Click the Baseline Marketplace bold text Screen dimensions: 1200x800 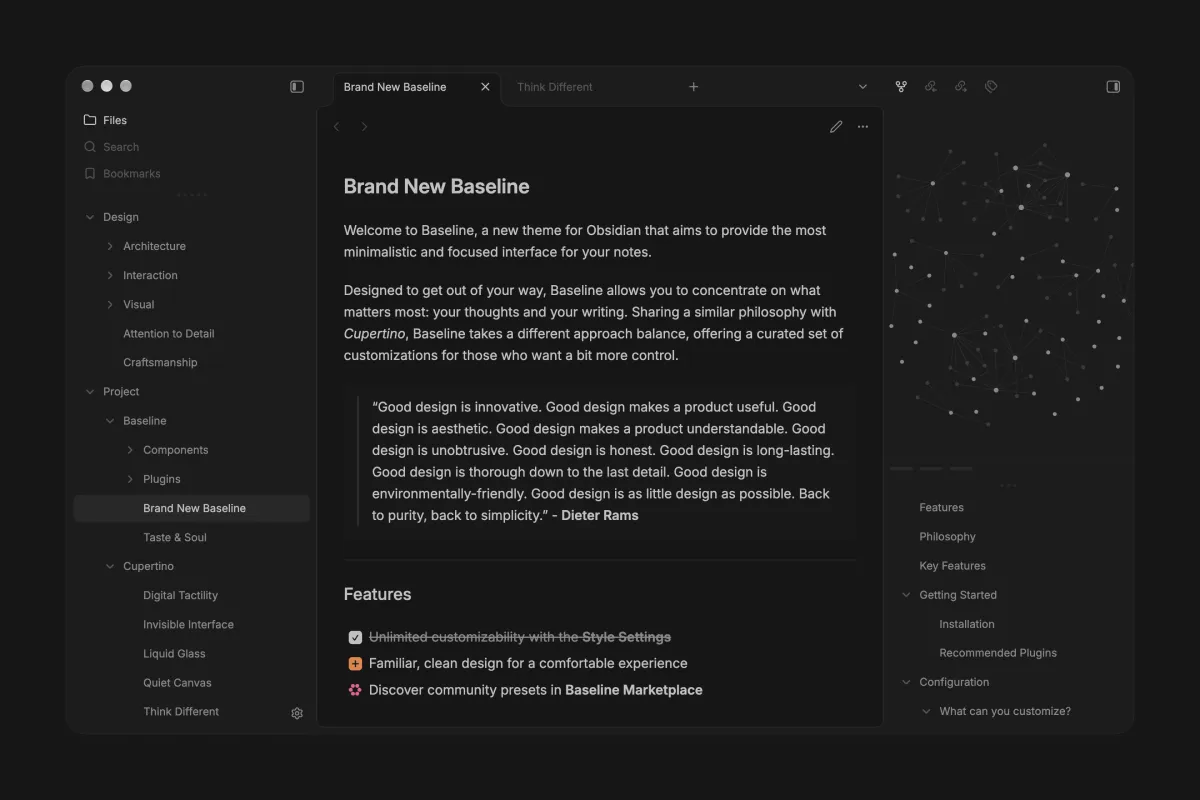pos(634,690)
